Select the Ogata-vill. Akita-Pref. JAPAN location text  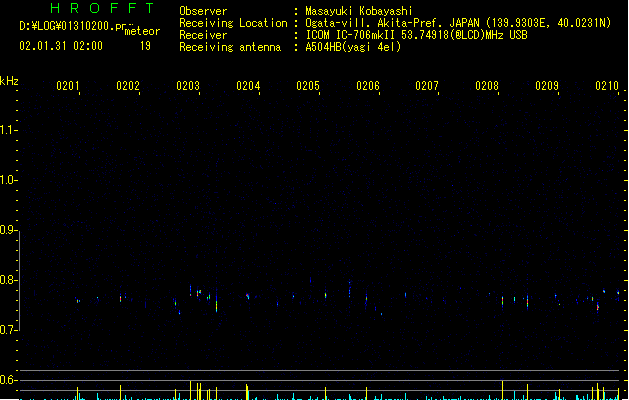click(458, 23)
